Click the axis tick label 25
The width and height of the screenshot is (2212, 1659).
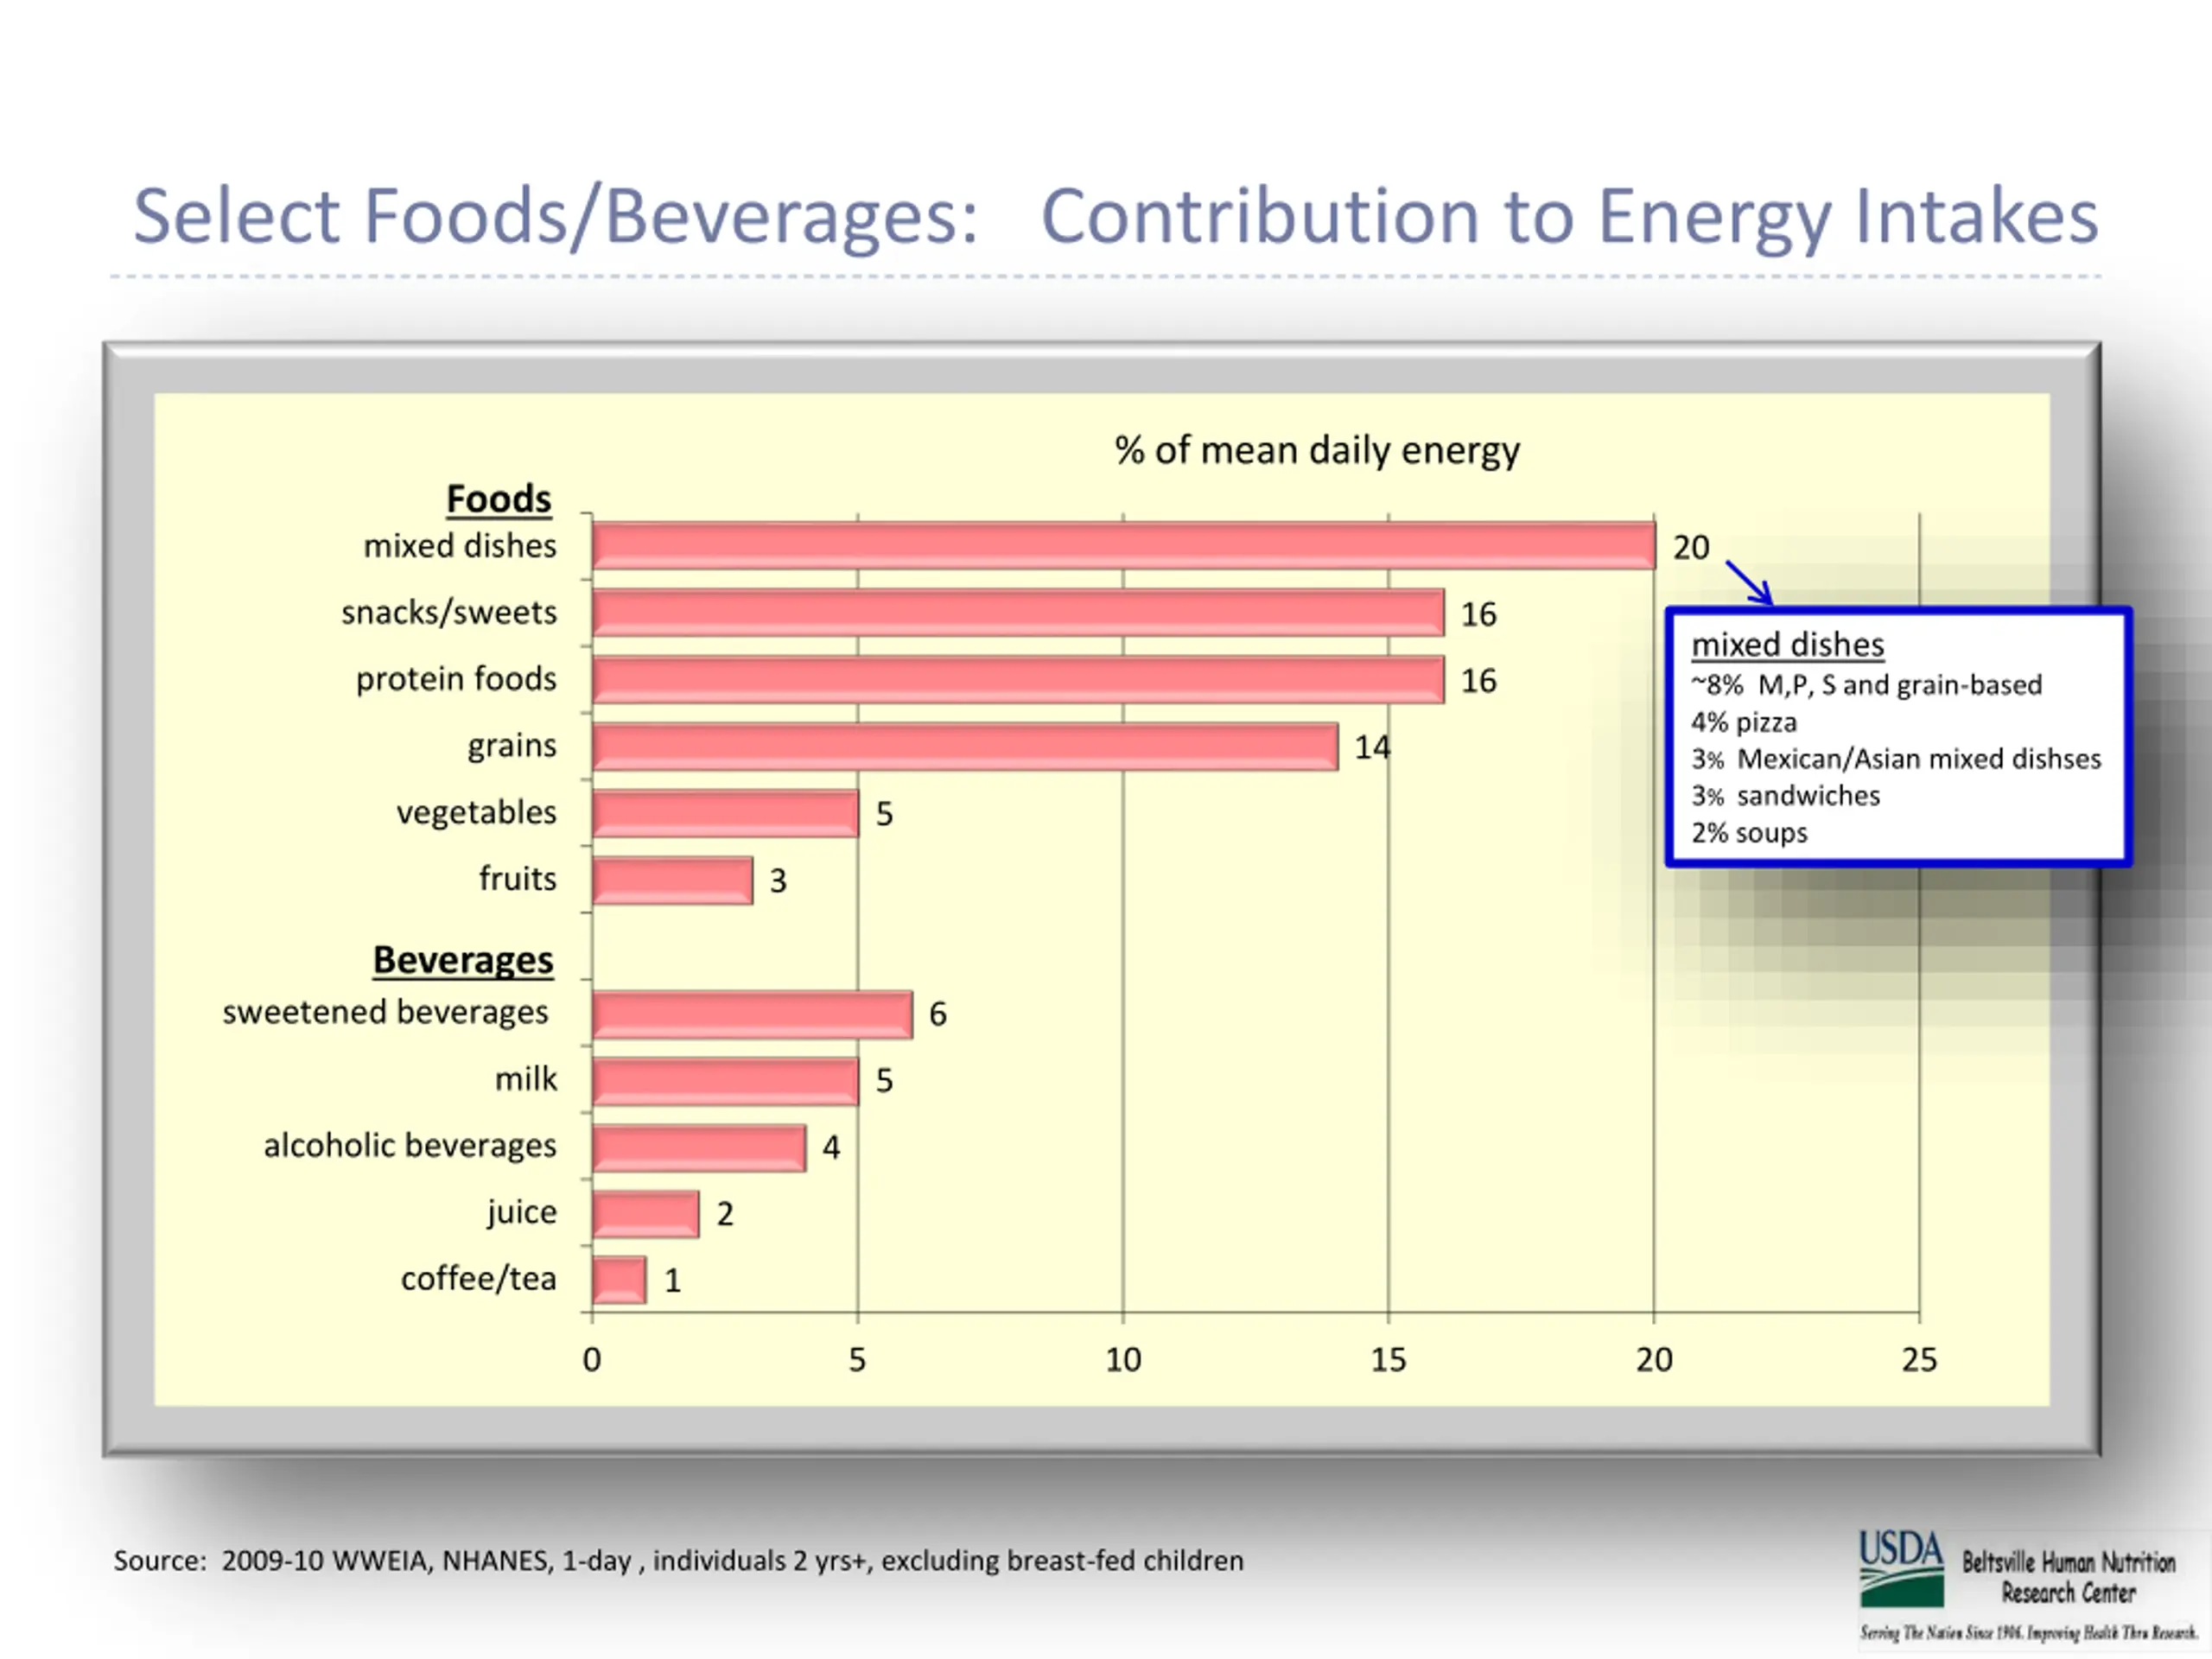(x=1918, y=1360)
